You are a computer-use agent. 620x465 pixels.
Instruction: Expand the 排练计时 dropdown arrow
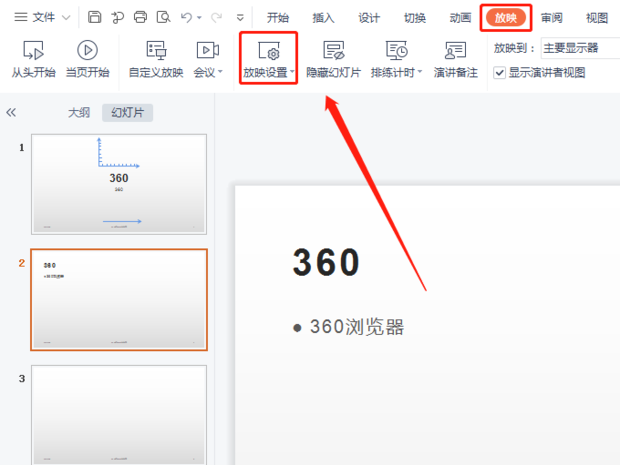click(420, 72)
